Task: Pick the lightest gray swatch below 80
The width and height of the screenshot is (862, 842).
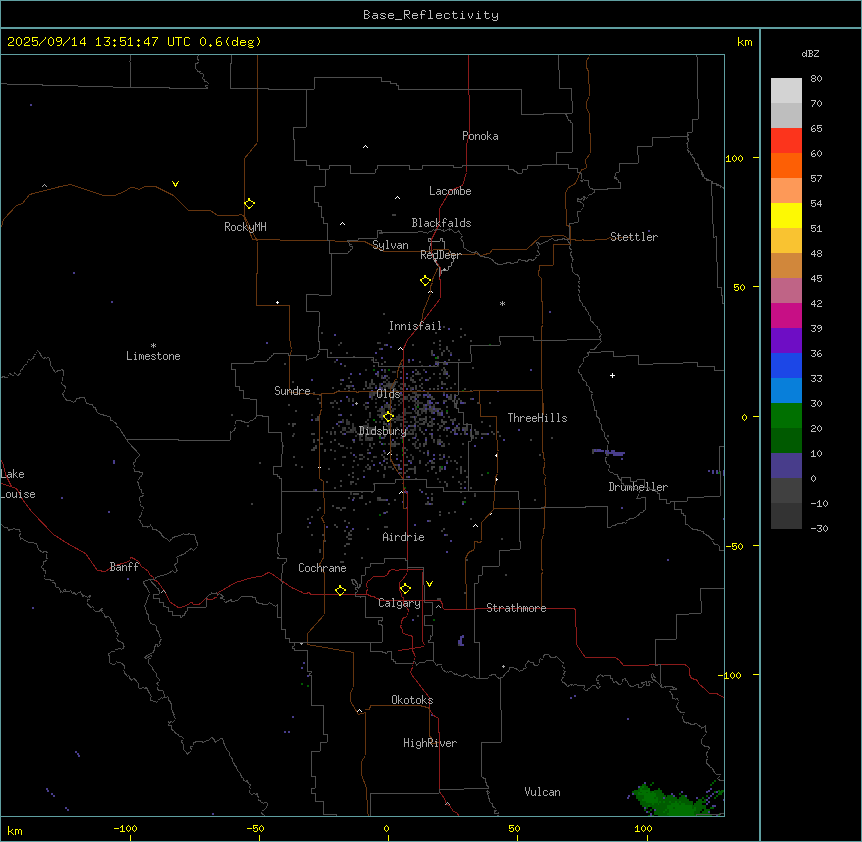Action: (786, 91)
